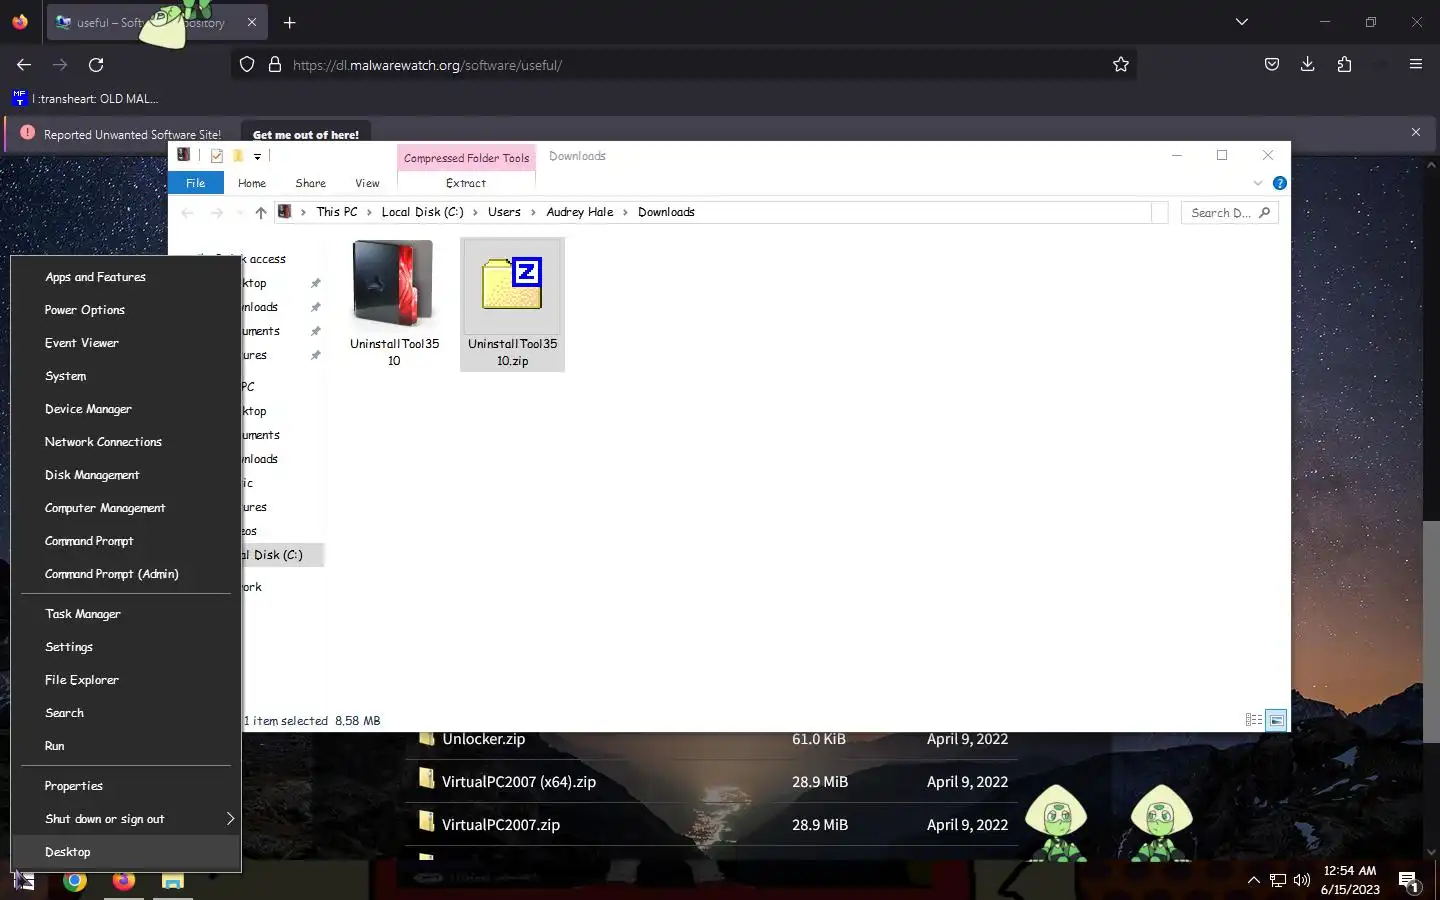Open Firefox from the taskbar

(x=124, y=881)
